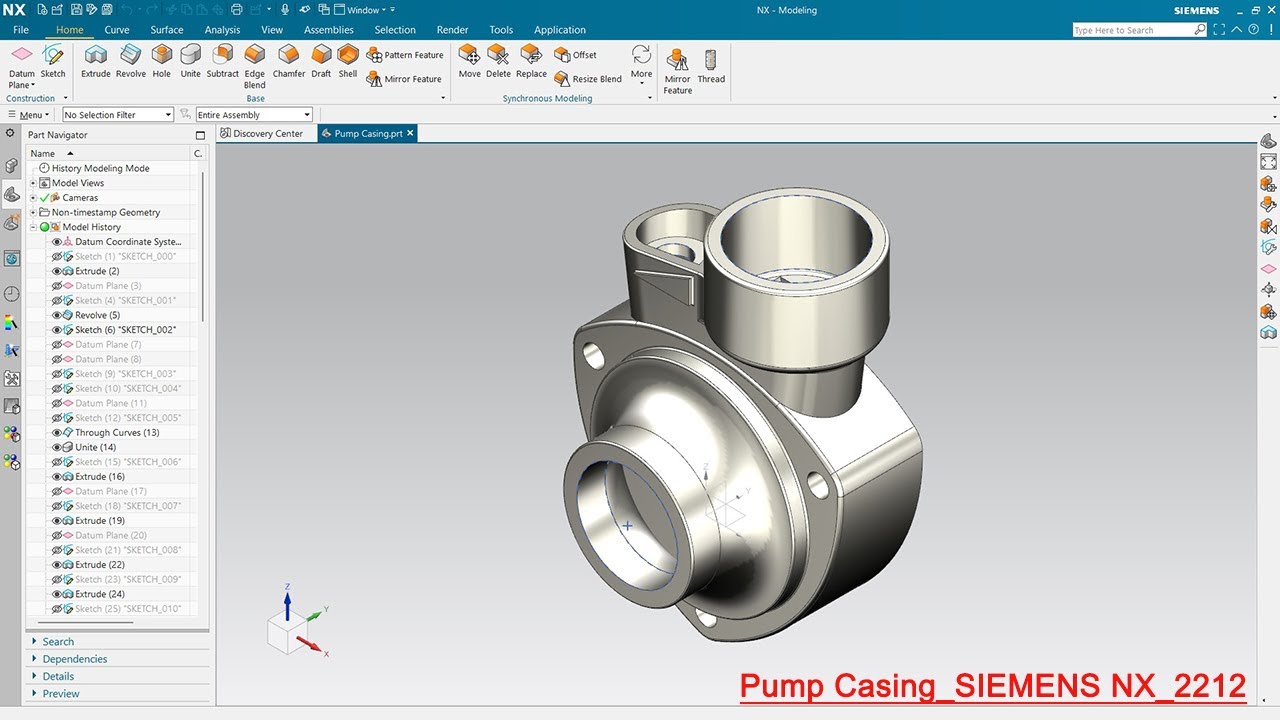The image size is (1280, 720).
Task: Click the triad view cube
Action: click(x=286, y=632)
